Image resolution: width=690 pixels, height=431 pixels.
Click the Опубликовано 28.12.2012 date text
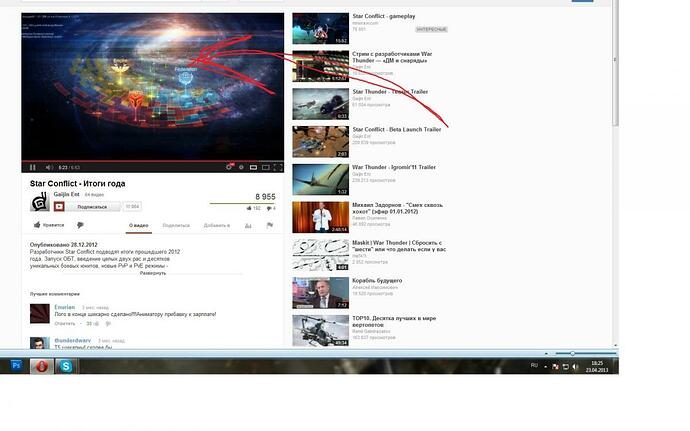(x=64, y=245)
